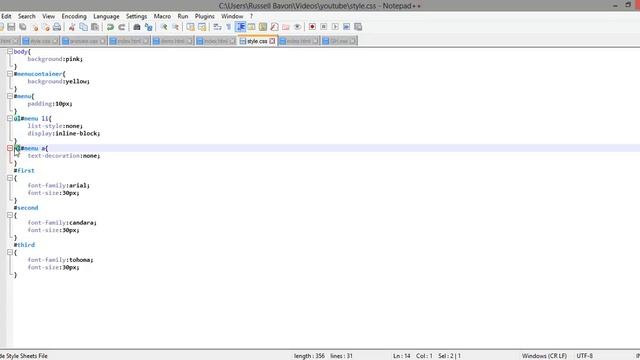The width and height of the screenshot is (640, 360).
Task: Click the 'text-decoration:none;' line
Action: click(x=64, y=156)
